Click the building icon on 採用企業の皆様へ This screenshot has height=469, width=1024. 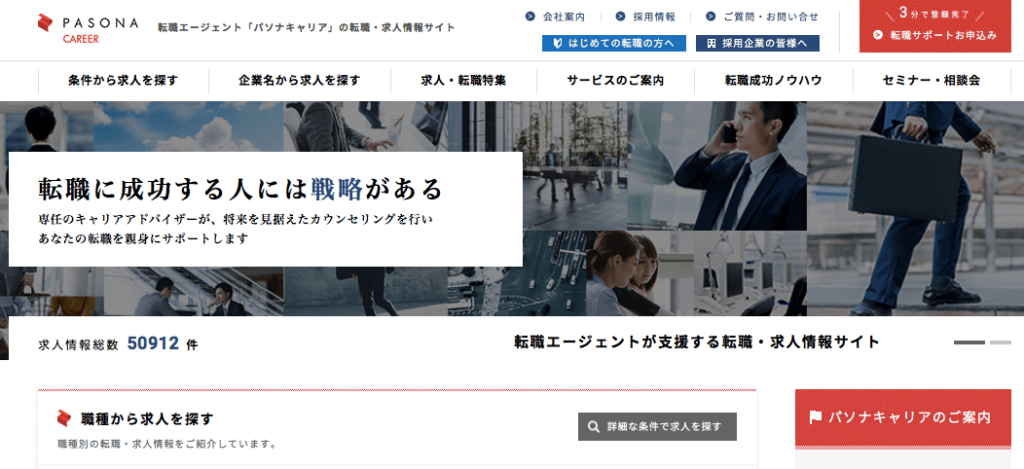[711, 43]
